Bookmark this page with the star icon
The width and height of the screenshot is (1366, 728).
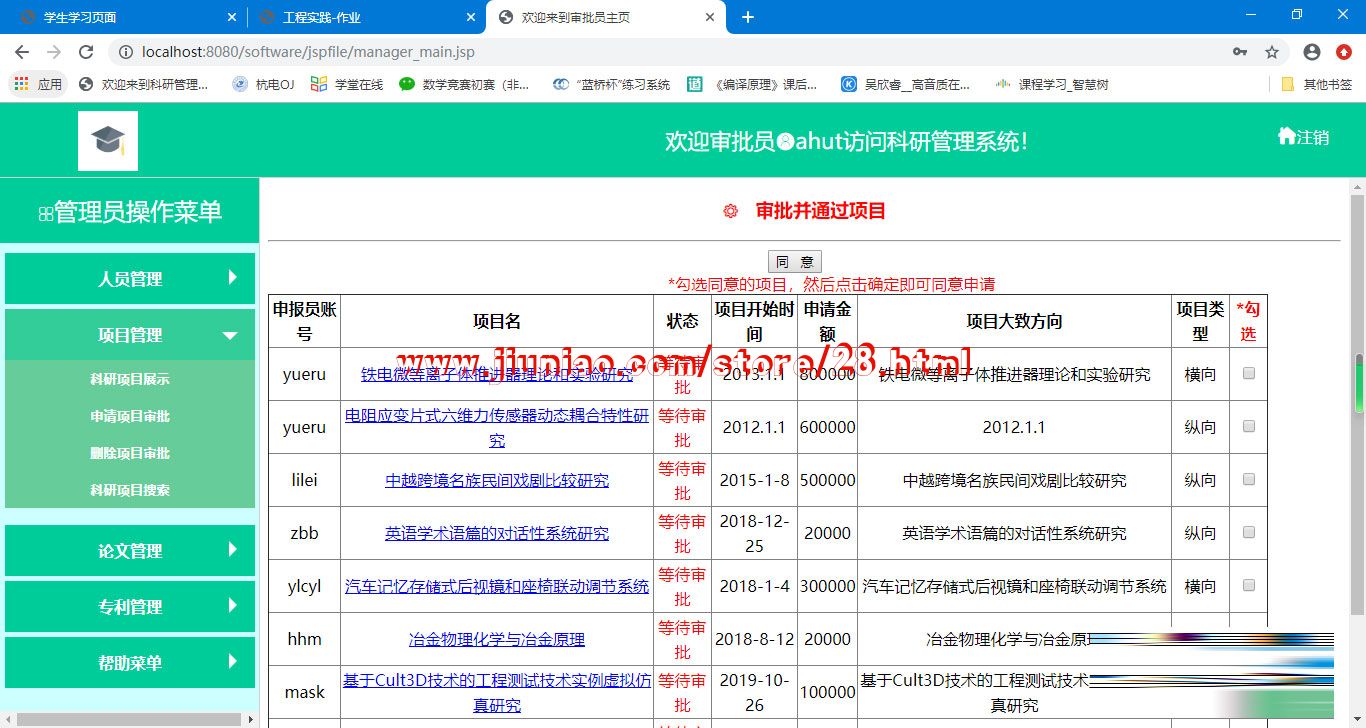pyautogui.click(x=1271, y=52)
